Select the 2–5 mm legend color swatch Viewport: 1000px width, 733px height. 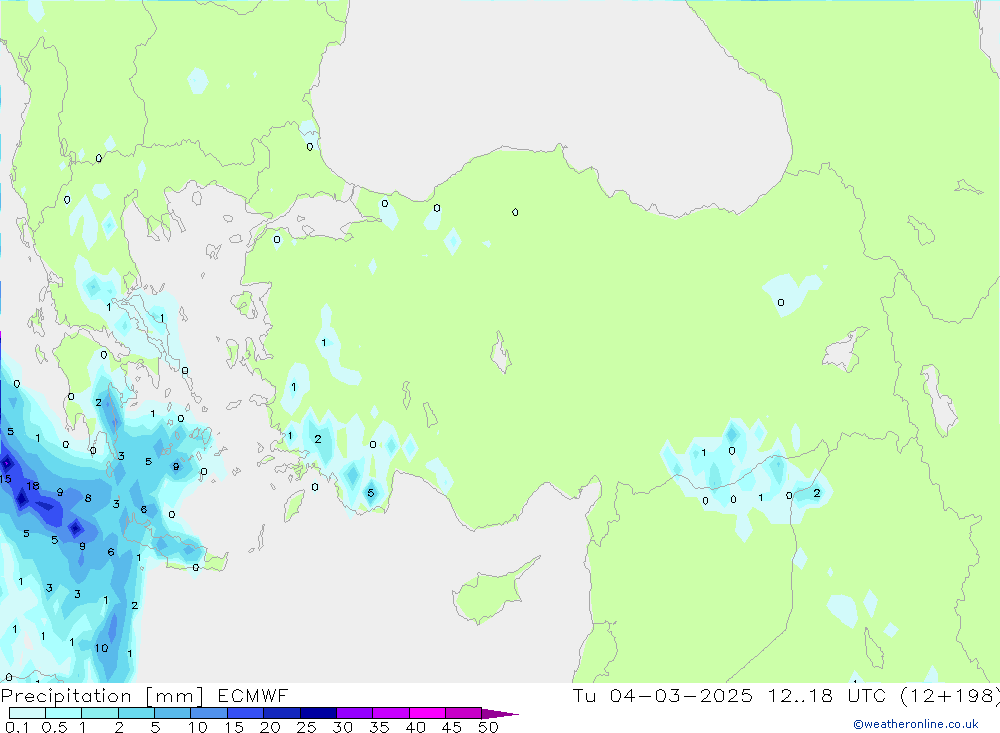coord(136,713)
